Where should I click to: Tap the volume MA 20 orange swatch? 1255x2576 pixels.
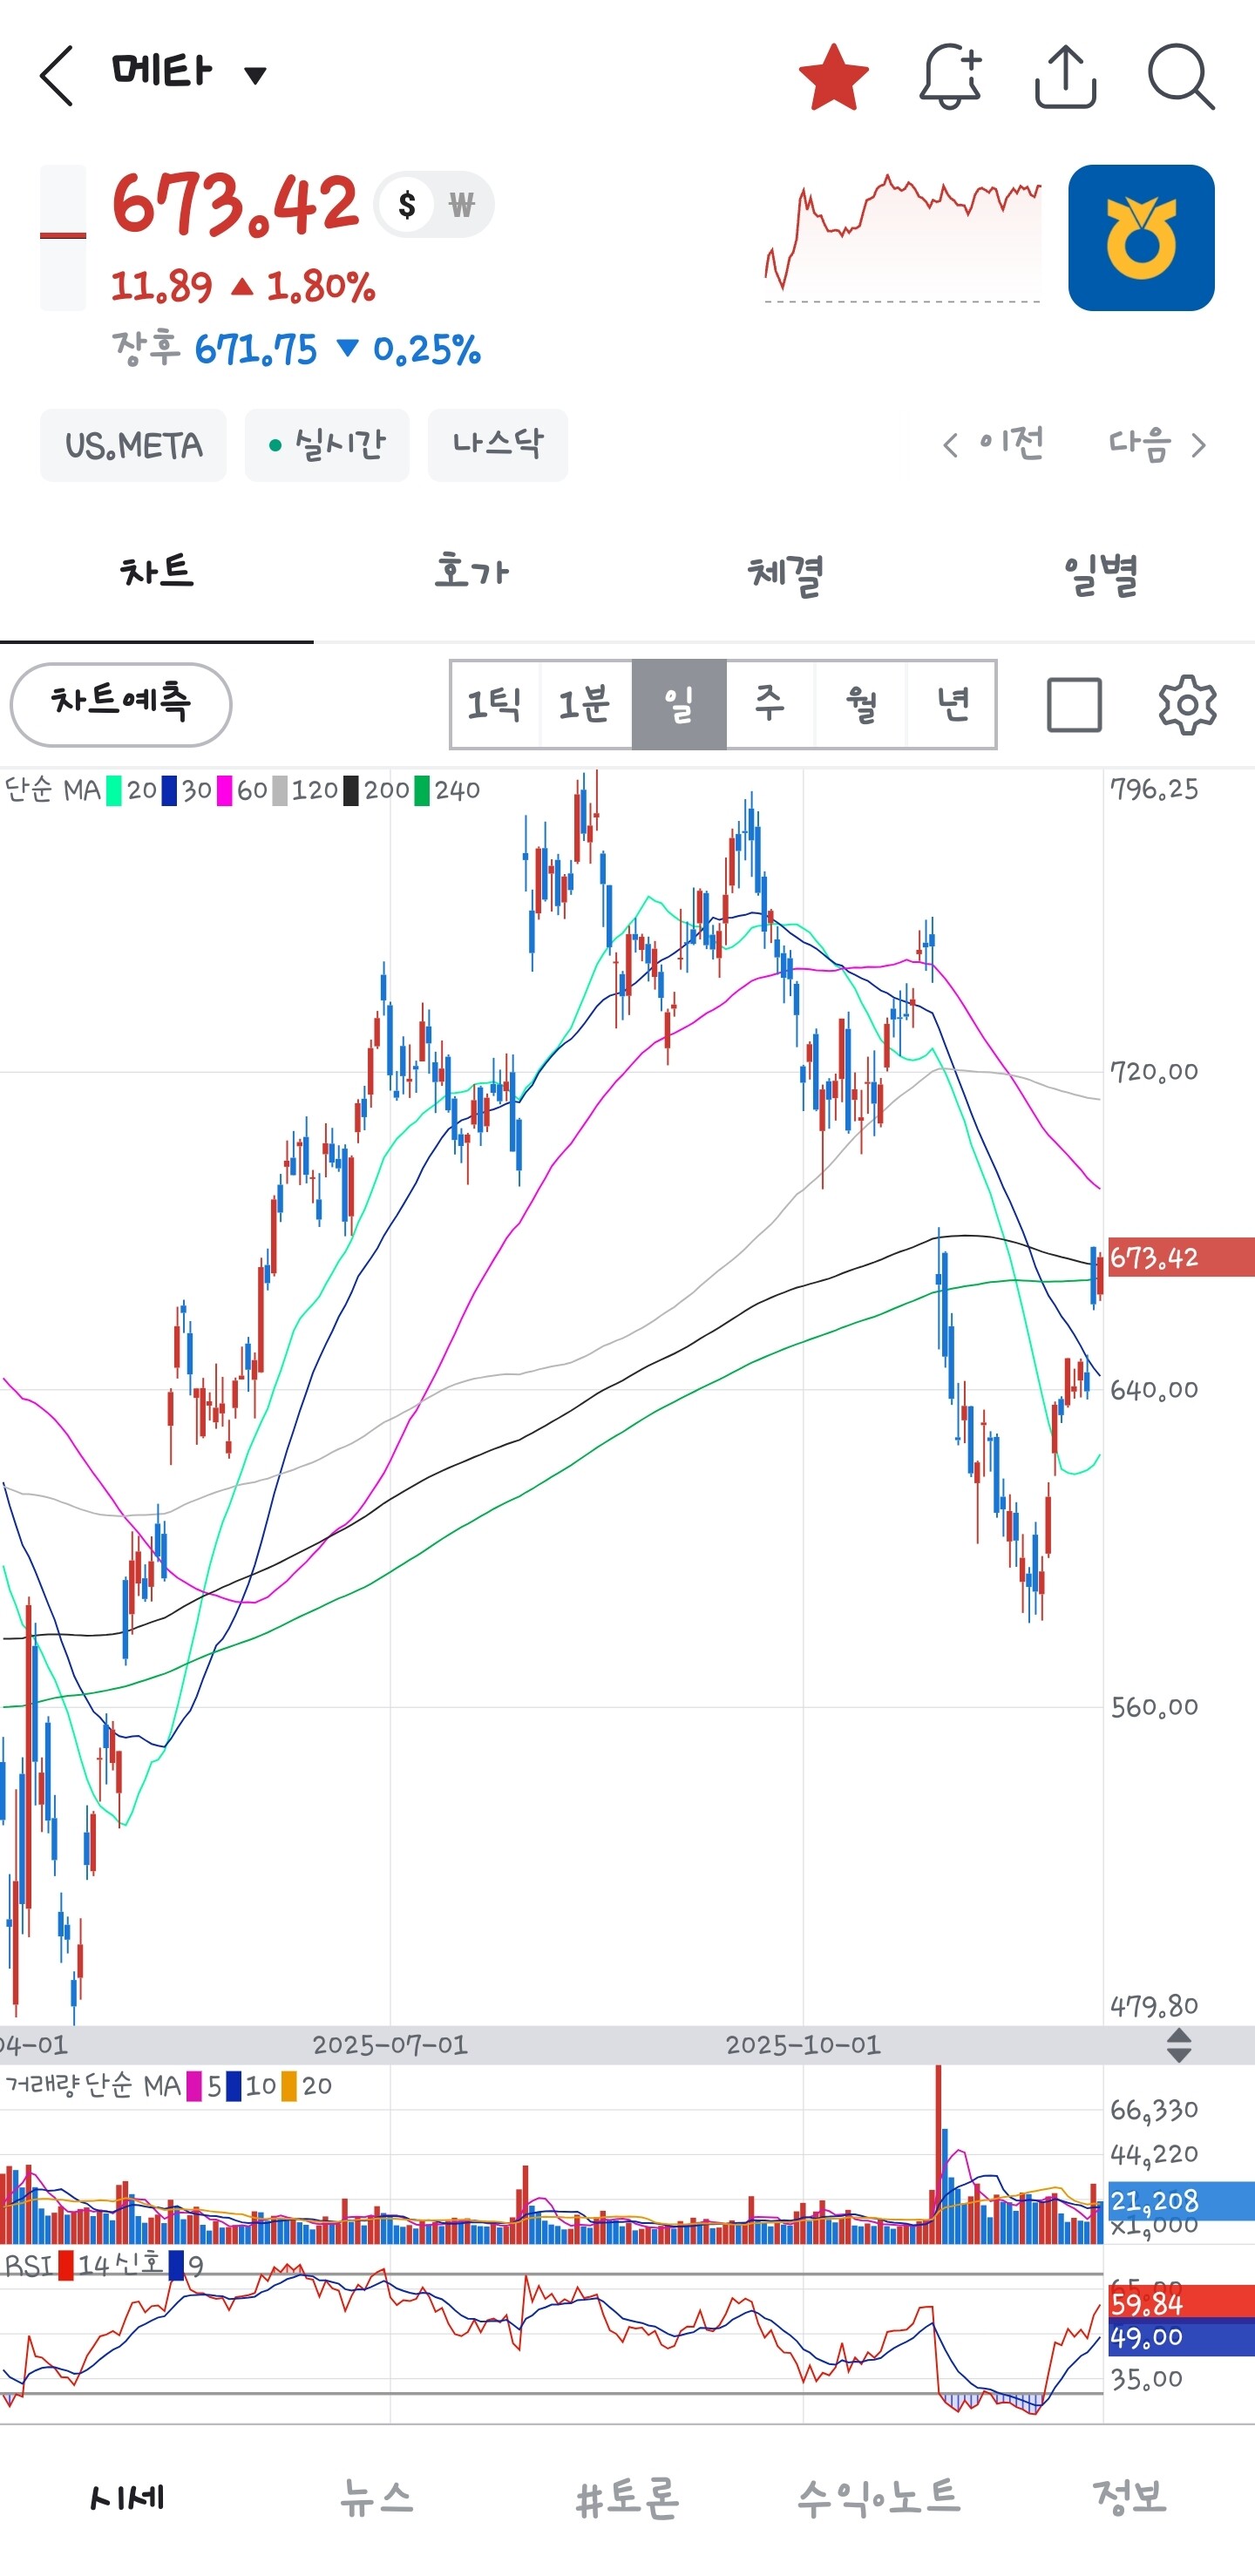pyautogui.click(x=289, y=2087)
